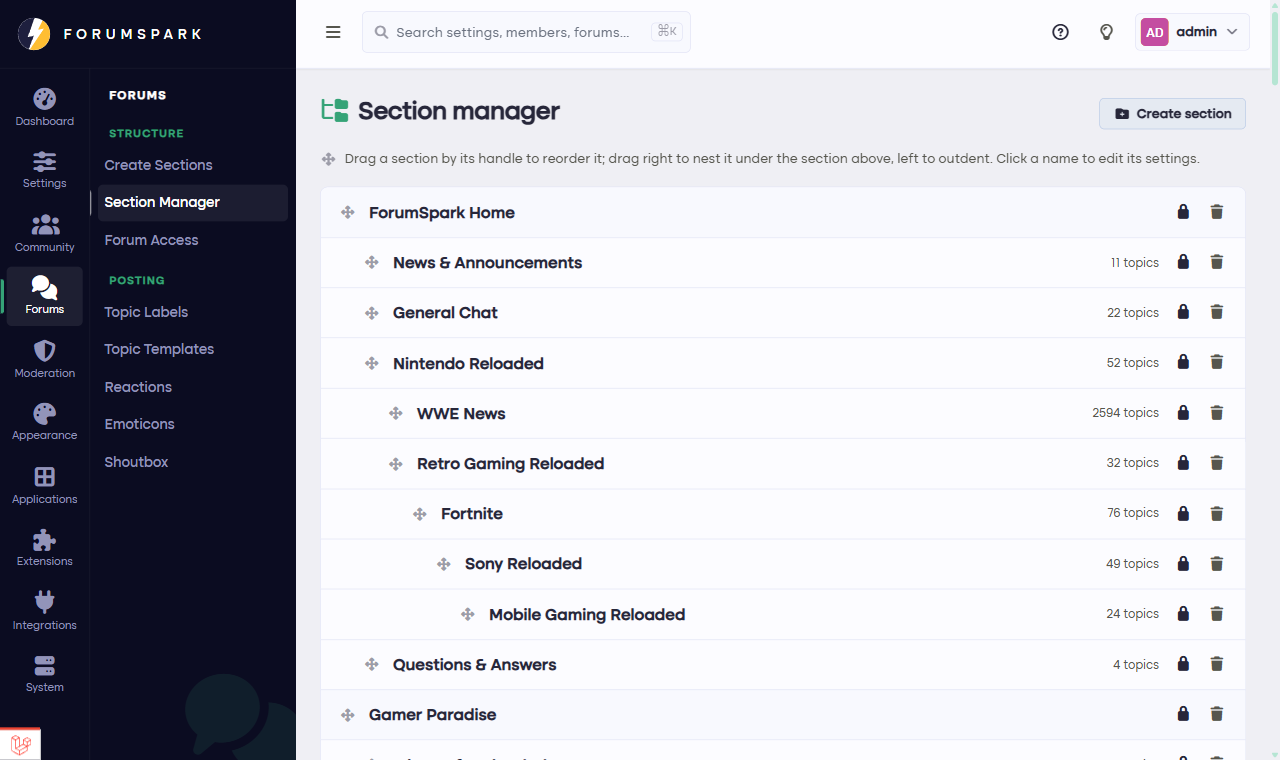Image resolution: width=1280 pixels, height=760 pixels.
Task: Click trash icon for General Chat
Action: pyautogui.click(x=1217, y=312)
